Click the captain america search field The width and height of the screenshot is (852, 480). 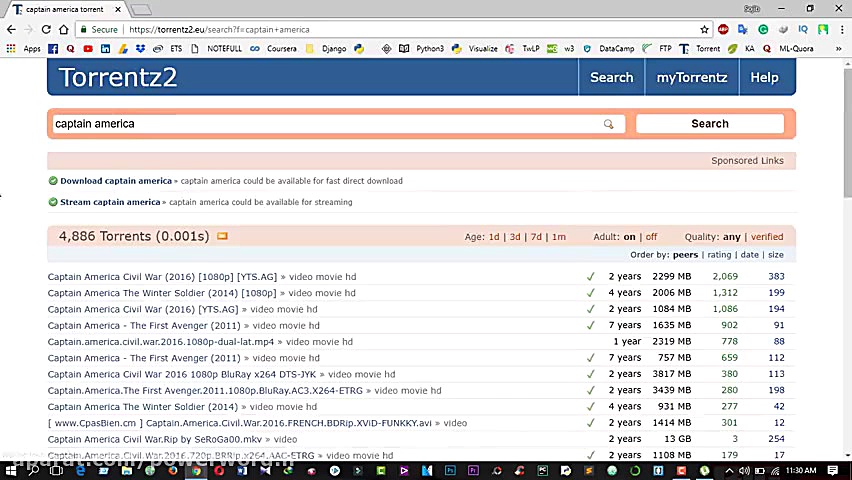click(337, 124)
